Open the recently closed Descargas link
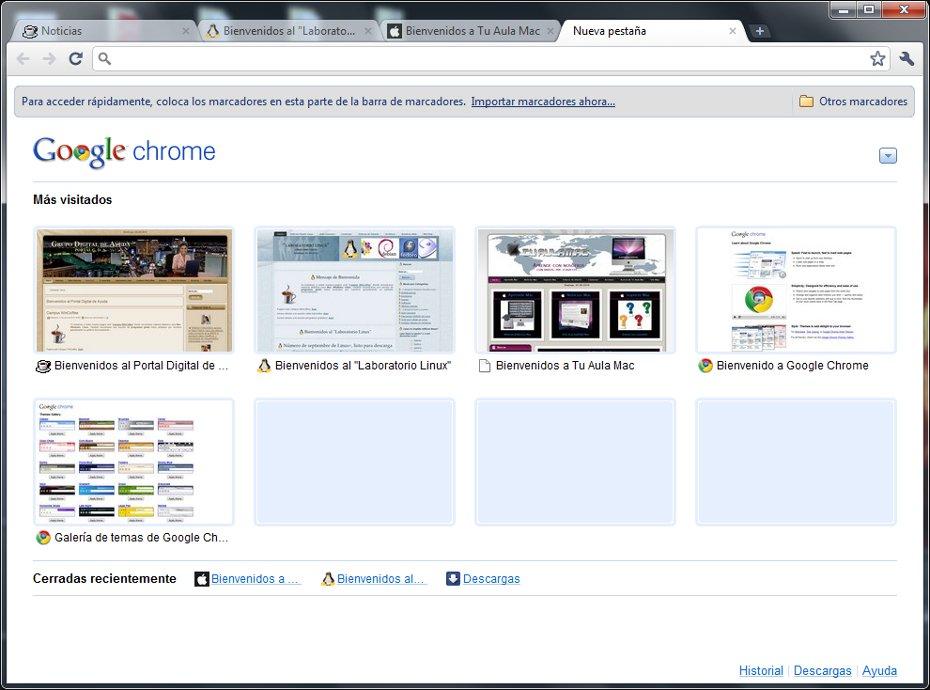 point(491,578)
